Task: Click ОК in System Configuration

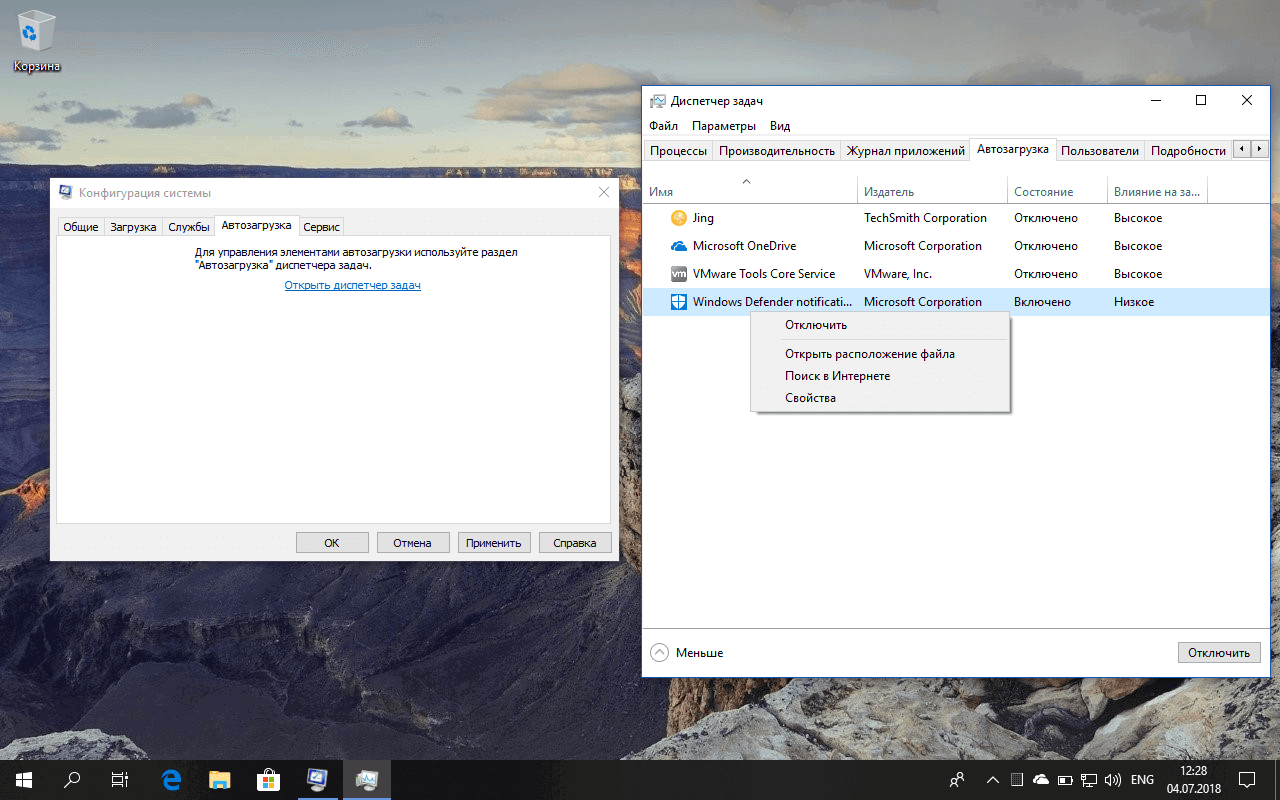Action: 332,543
